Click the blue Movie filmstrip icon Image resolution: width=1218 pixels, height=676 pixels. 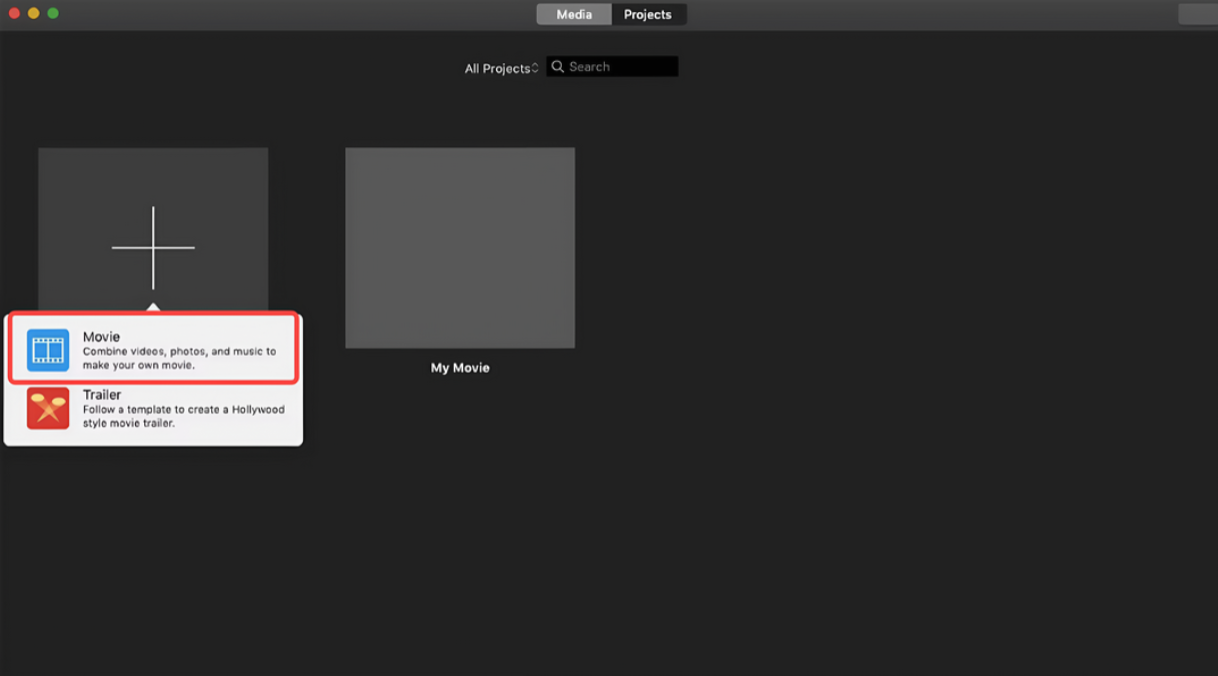48,350
